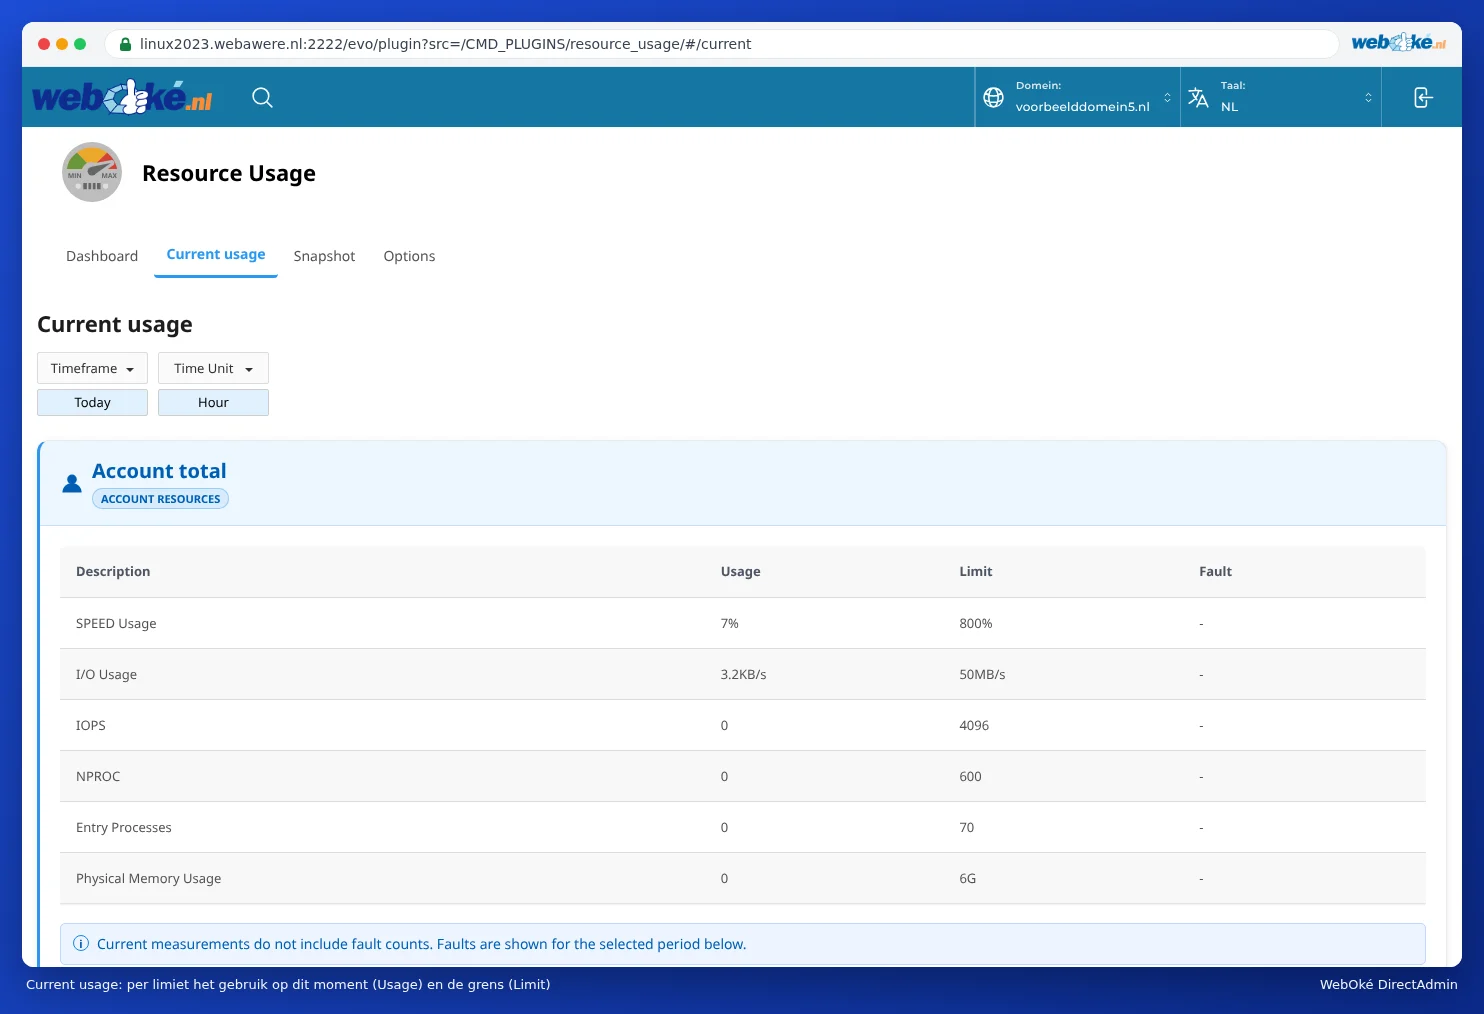Click the WebOké logo in the header
The image size is (1484, 1014).
click(x=122, y=97)
